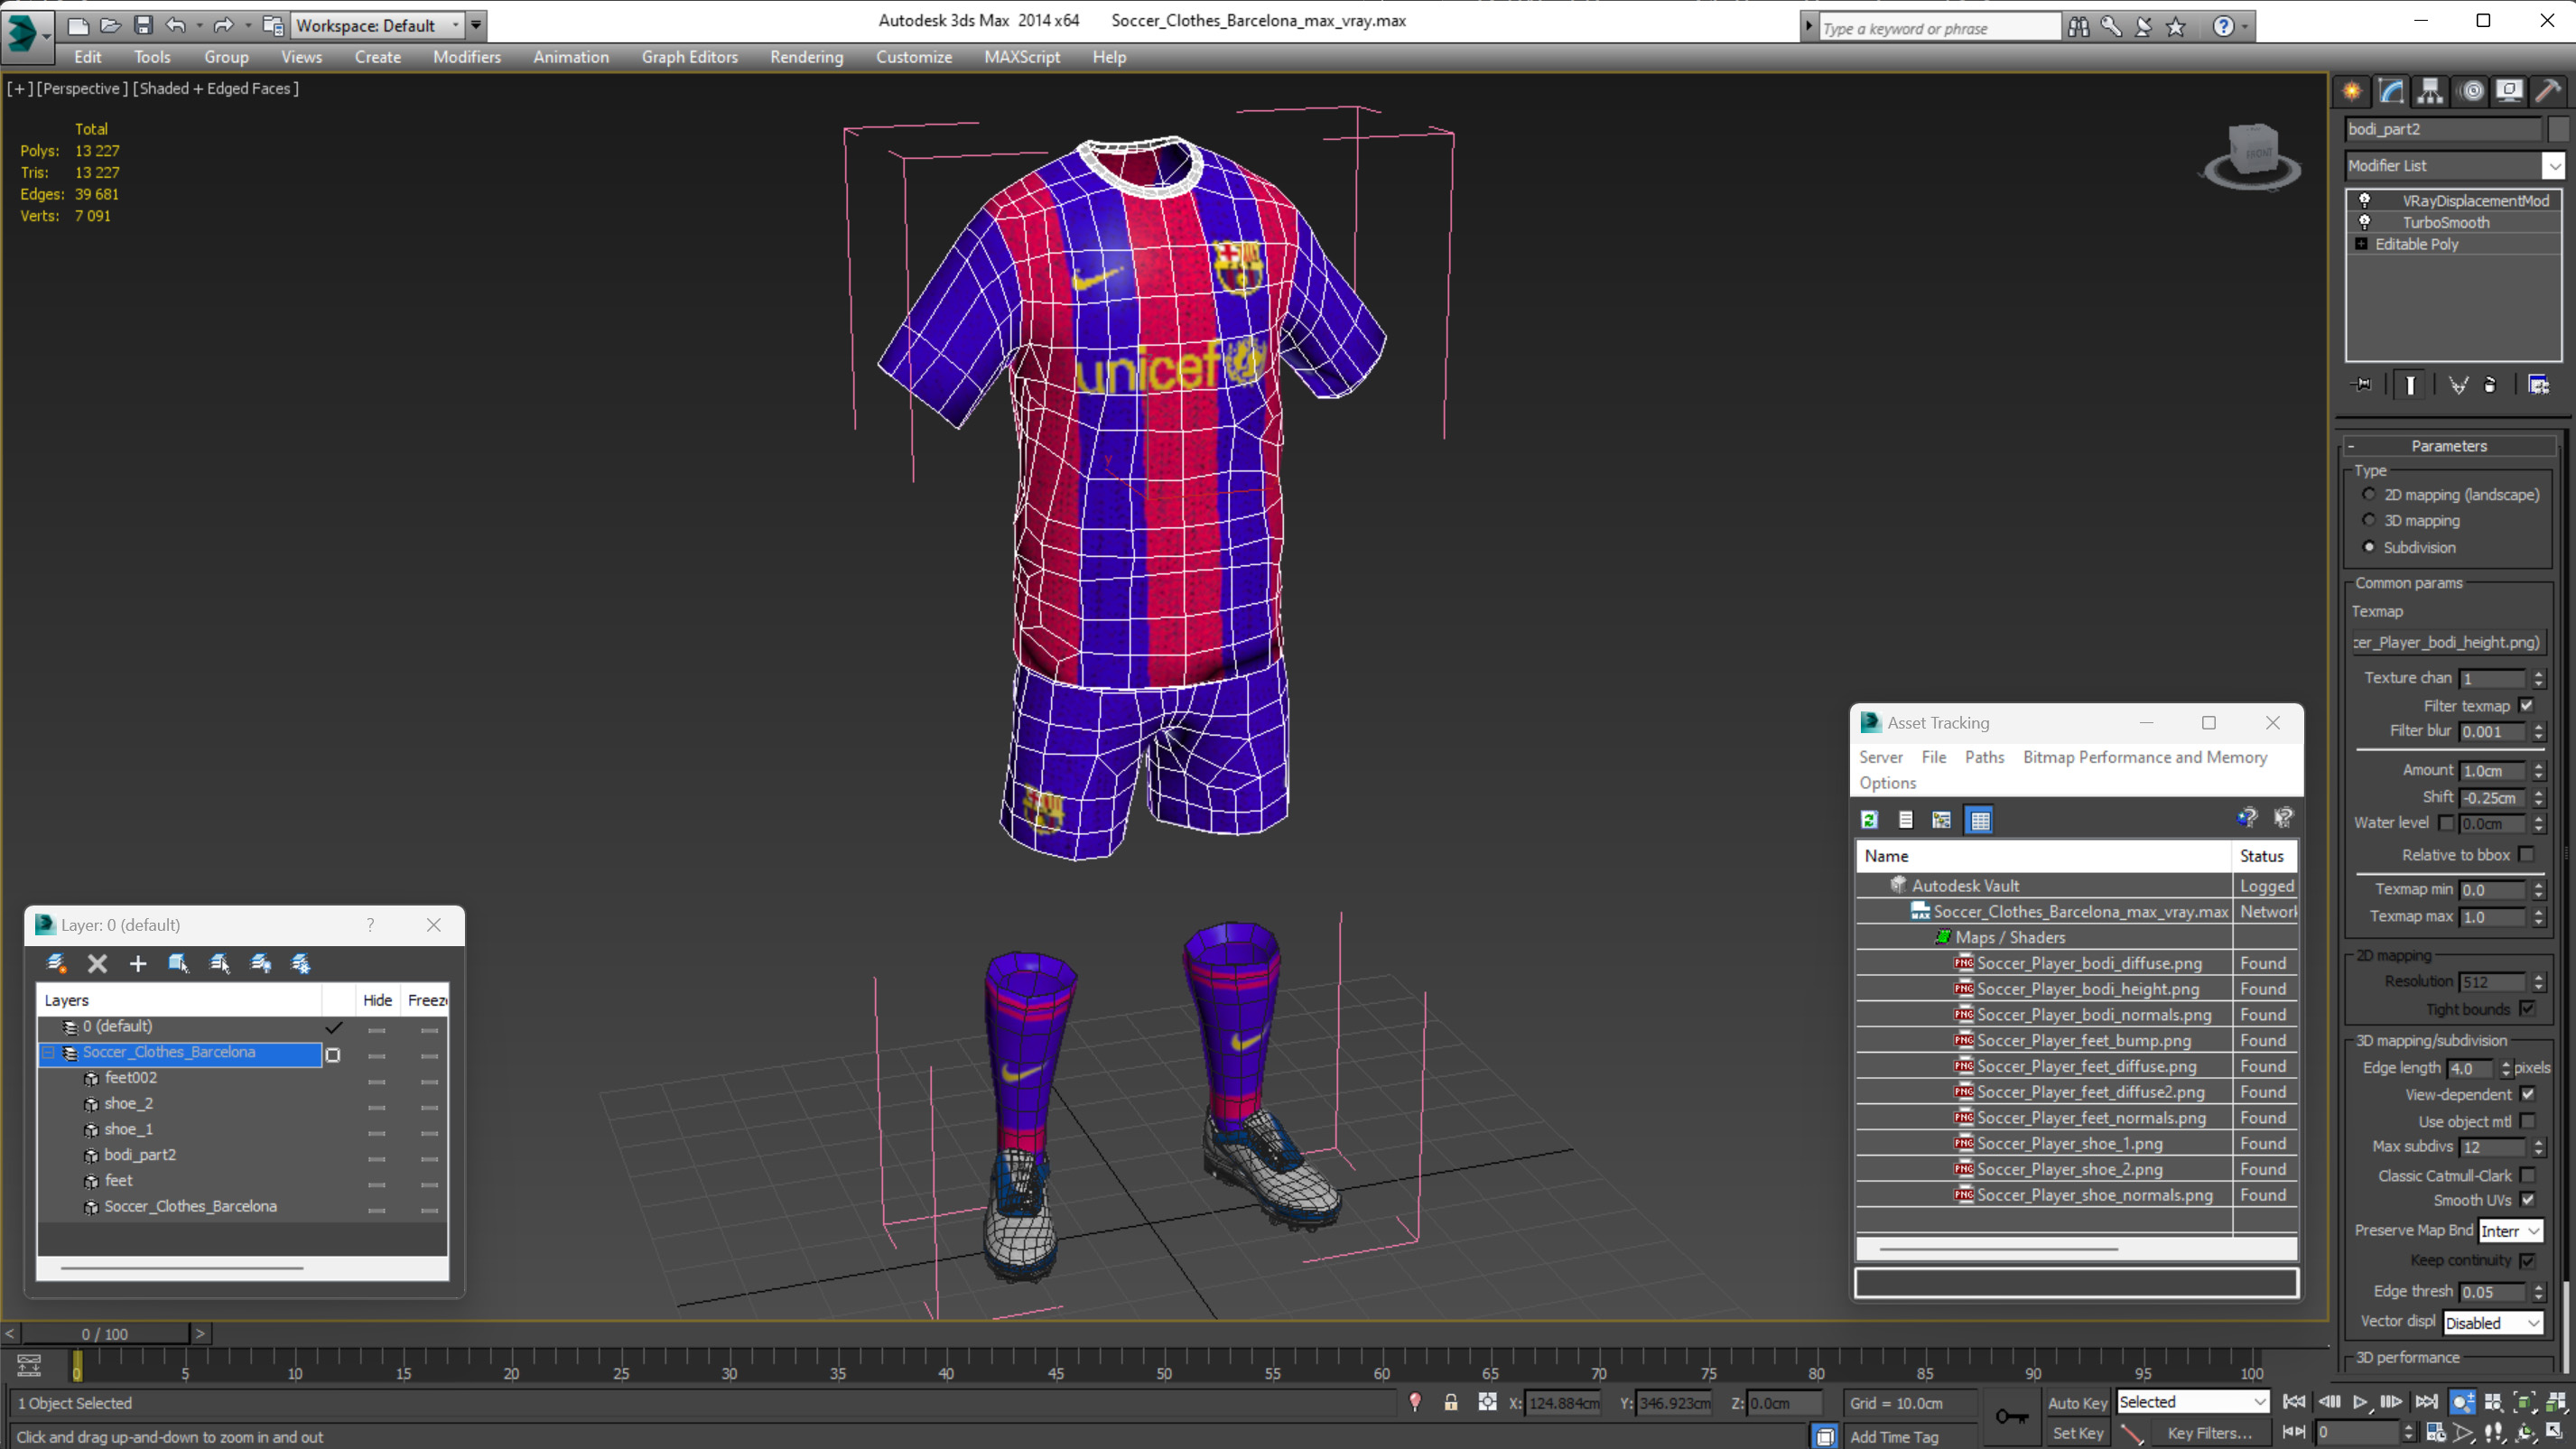This screenshot has height=1449, width=2576.
Task: Toggle the TurboSmooth modifier lightbulb
Action: pyautogui.click(x=2364, y=222)
